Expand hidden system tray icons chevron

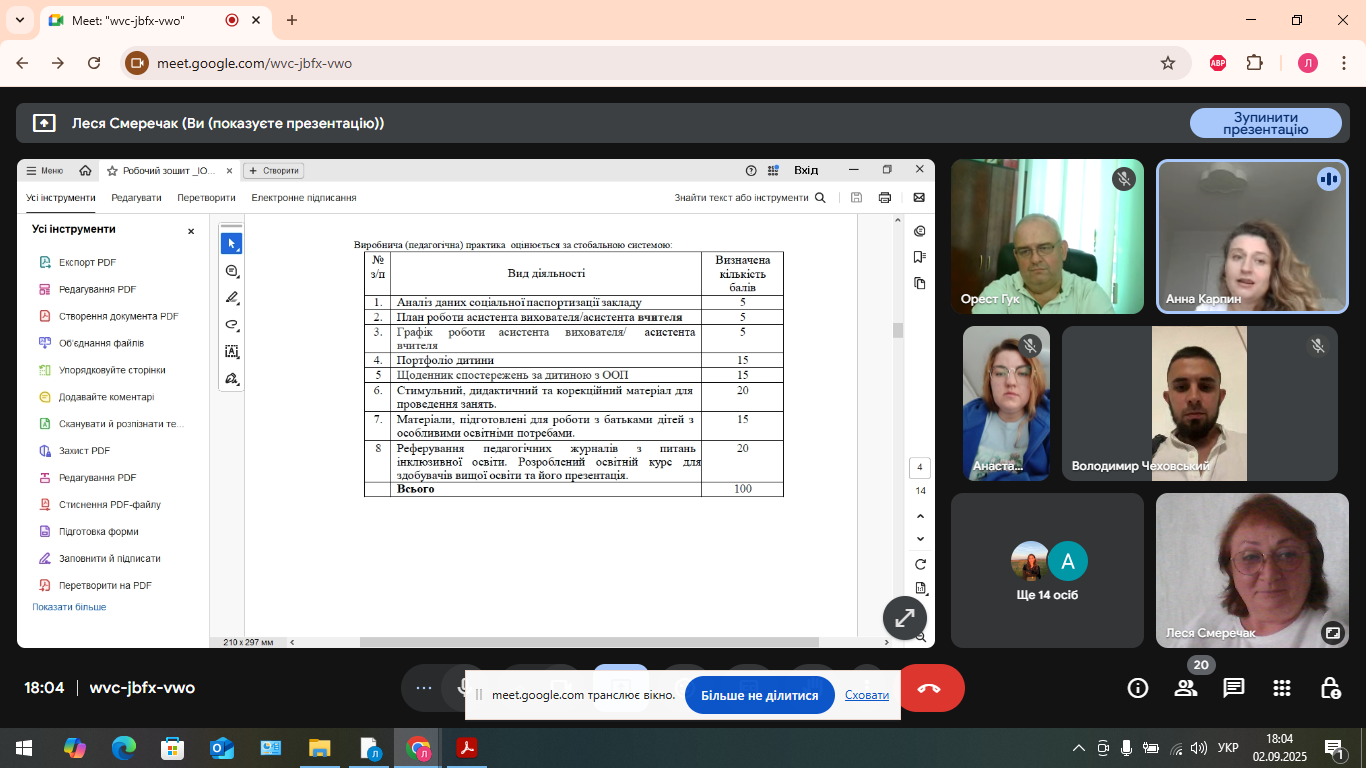[x=1078, y=748]
